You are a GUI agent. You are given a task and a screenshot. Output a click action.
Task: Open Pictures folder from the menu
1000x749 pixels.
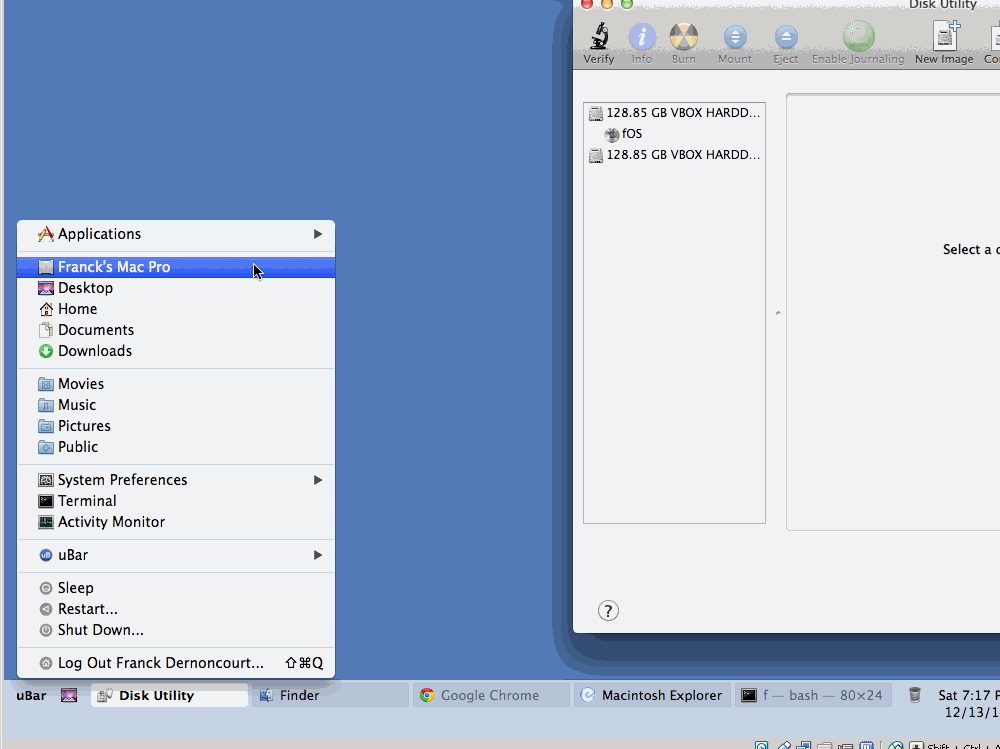176,426
